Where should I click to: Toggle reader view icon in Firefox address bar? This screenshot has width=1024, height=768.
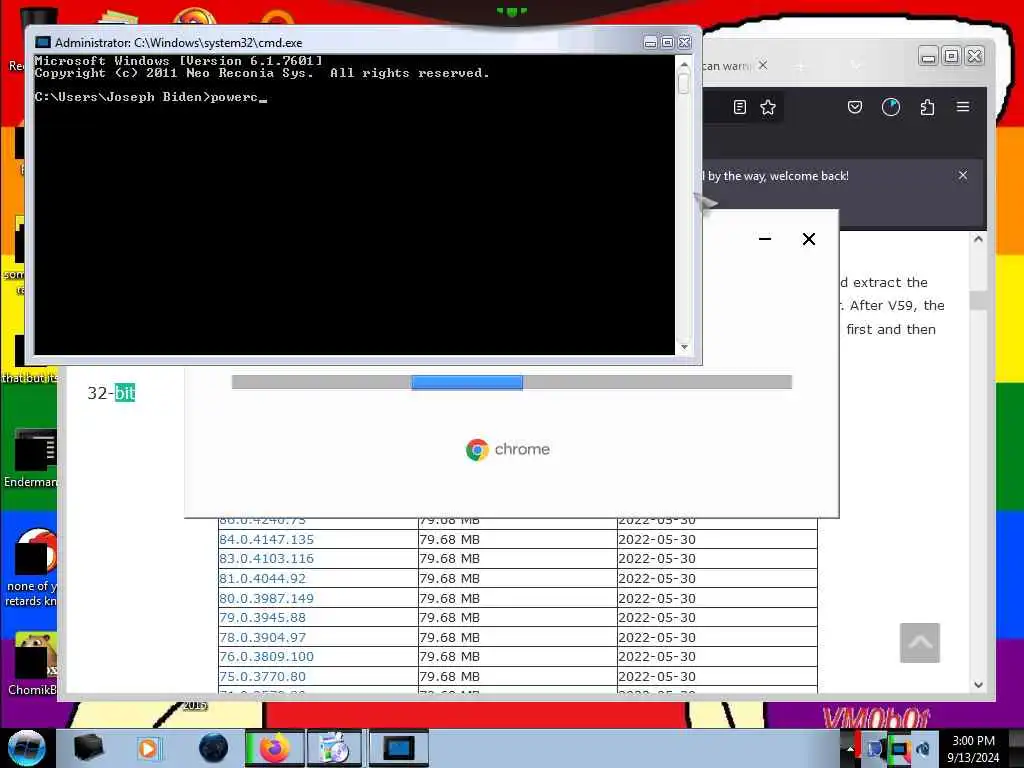tap(739, 107)
